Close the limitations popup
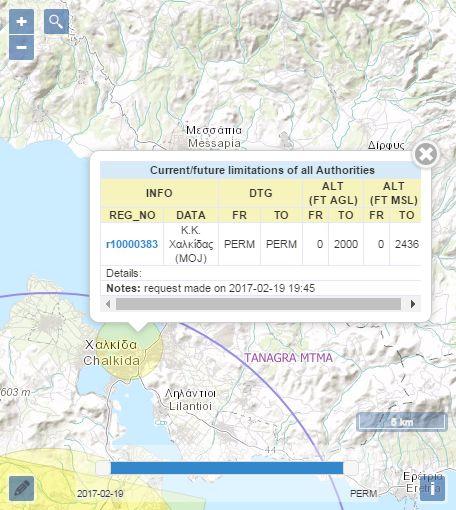This screenshot has width=456, height=510. [x=426, y=154]
